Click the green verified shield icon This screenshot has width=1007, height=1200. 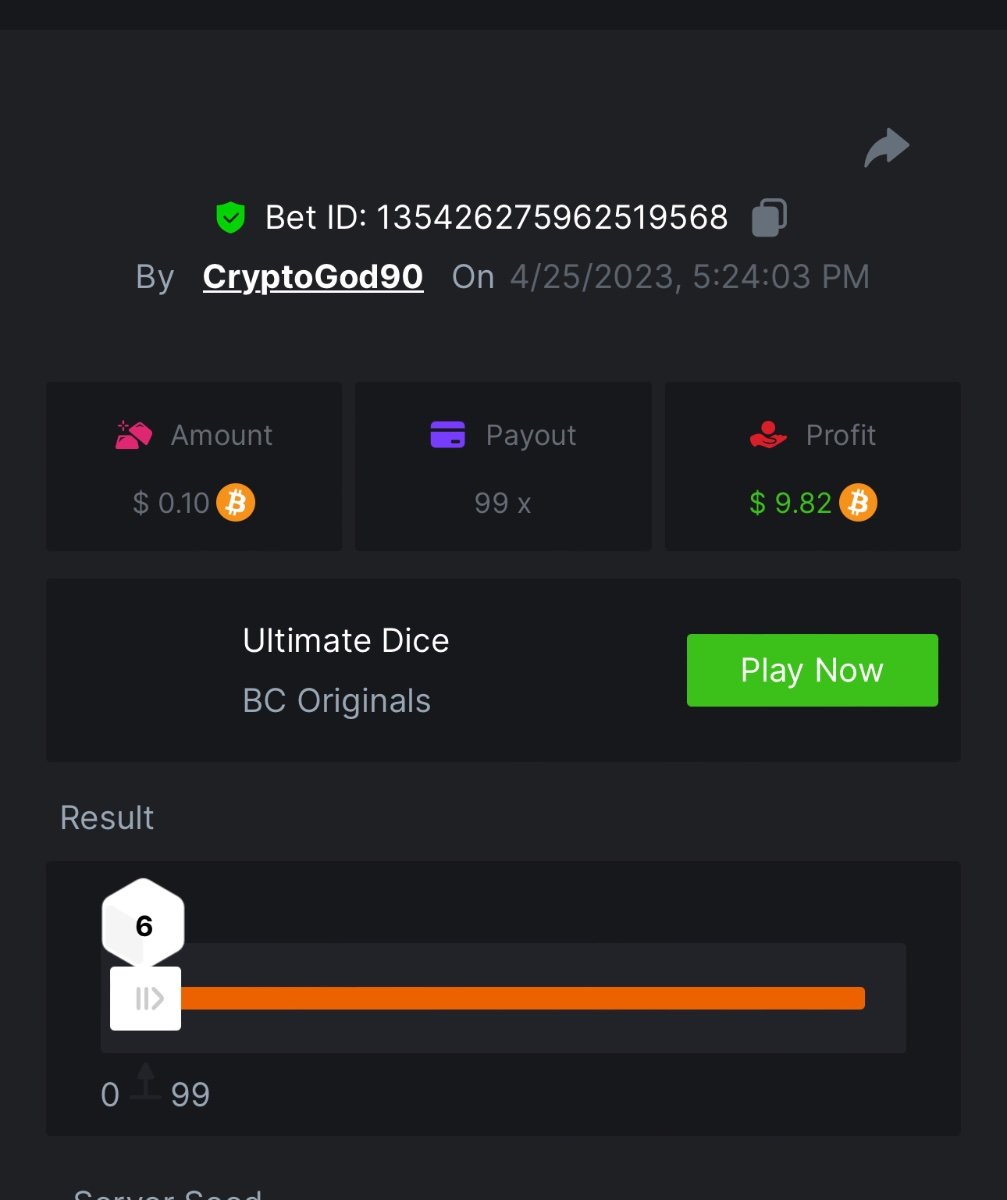click(x=231, y=217)
